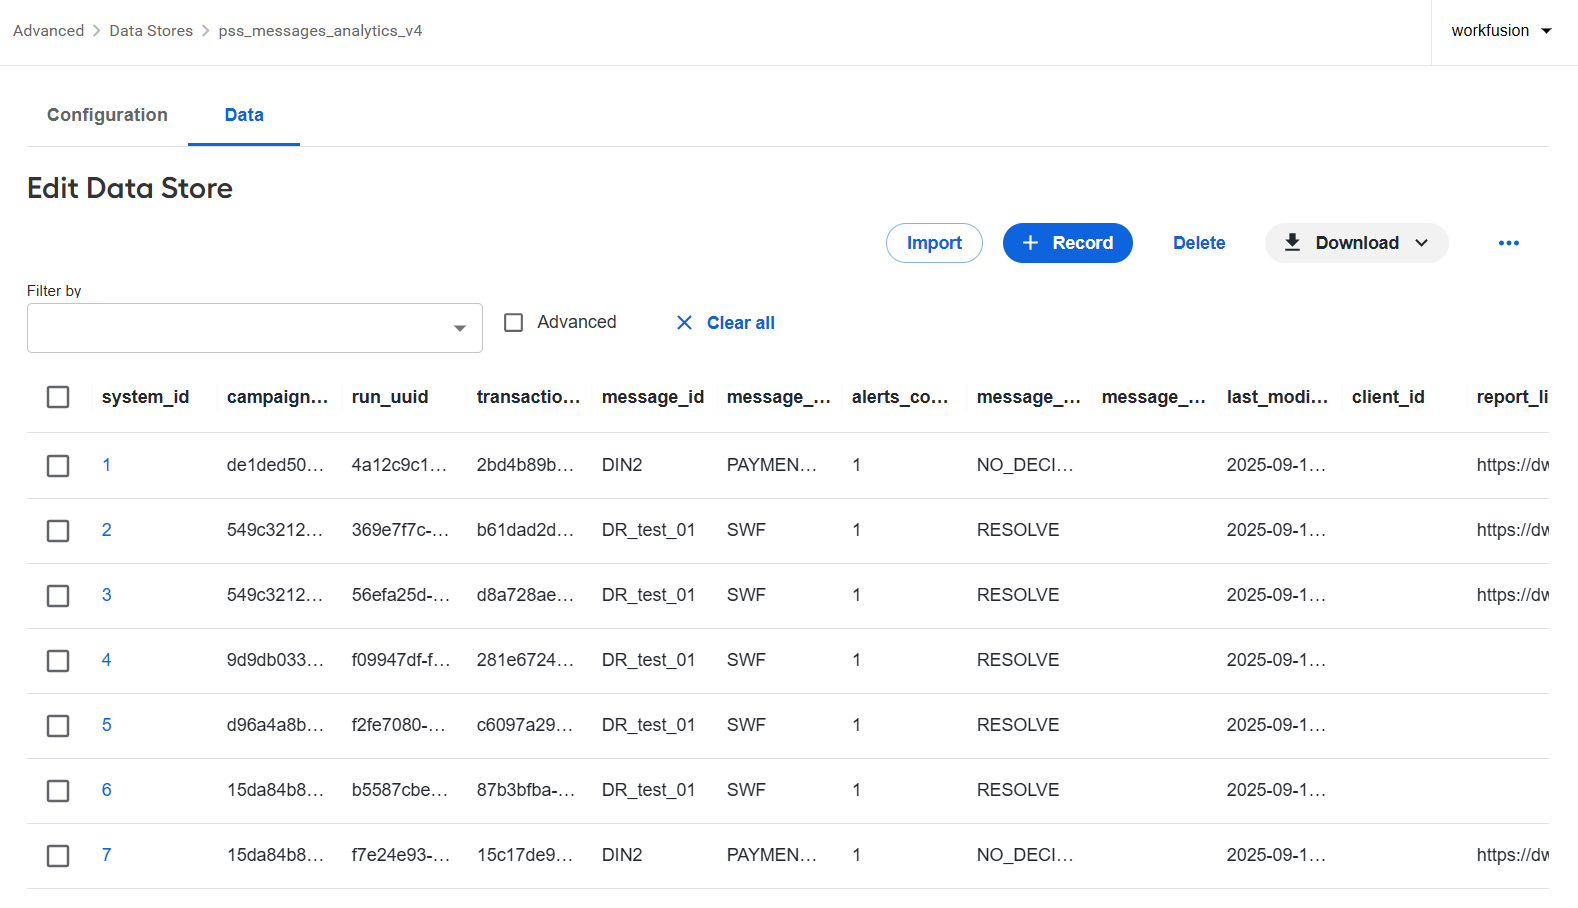Click cell 15c17de9… in row 7
The image size is (1578, 908).
click(525, 855)
